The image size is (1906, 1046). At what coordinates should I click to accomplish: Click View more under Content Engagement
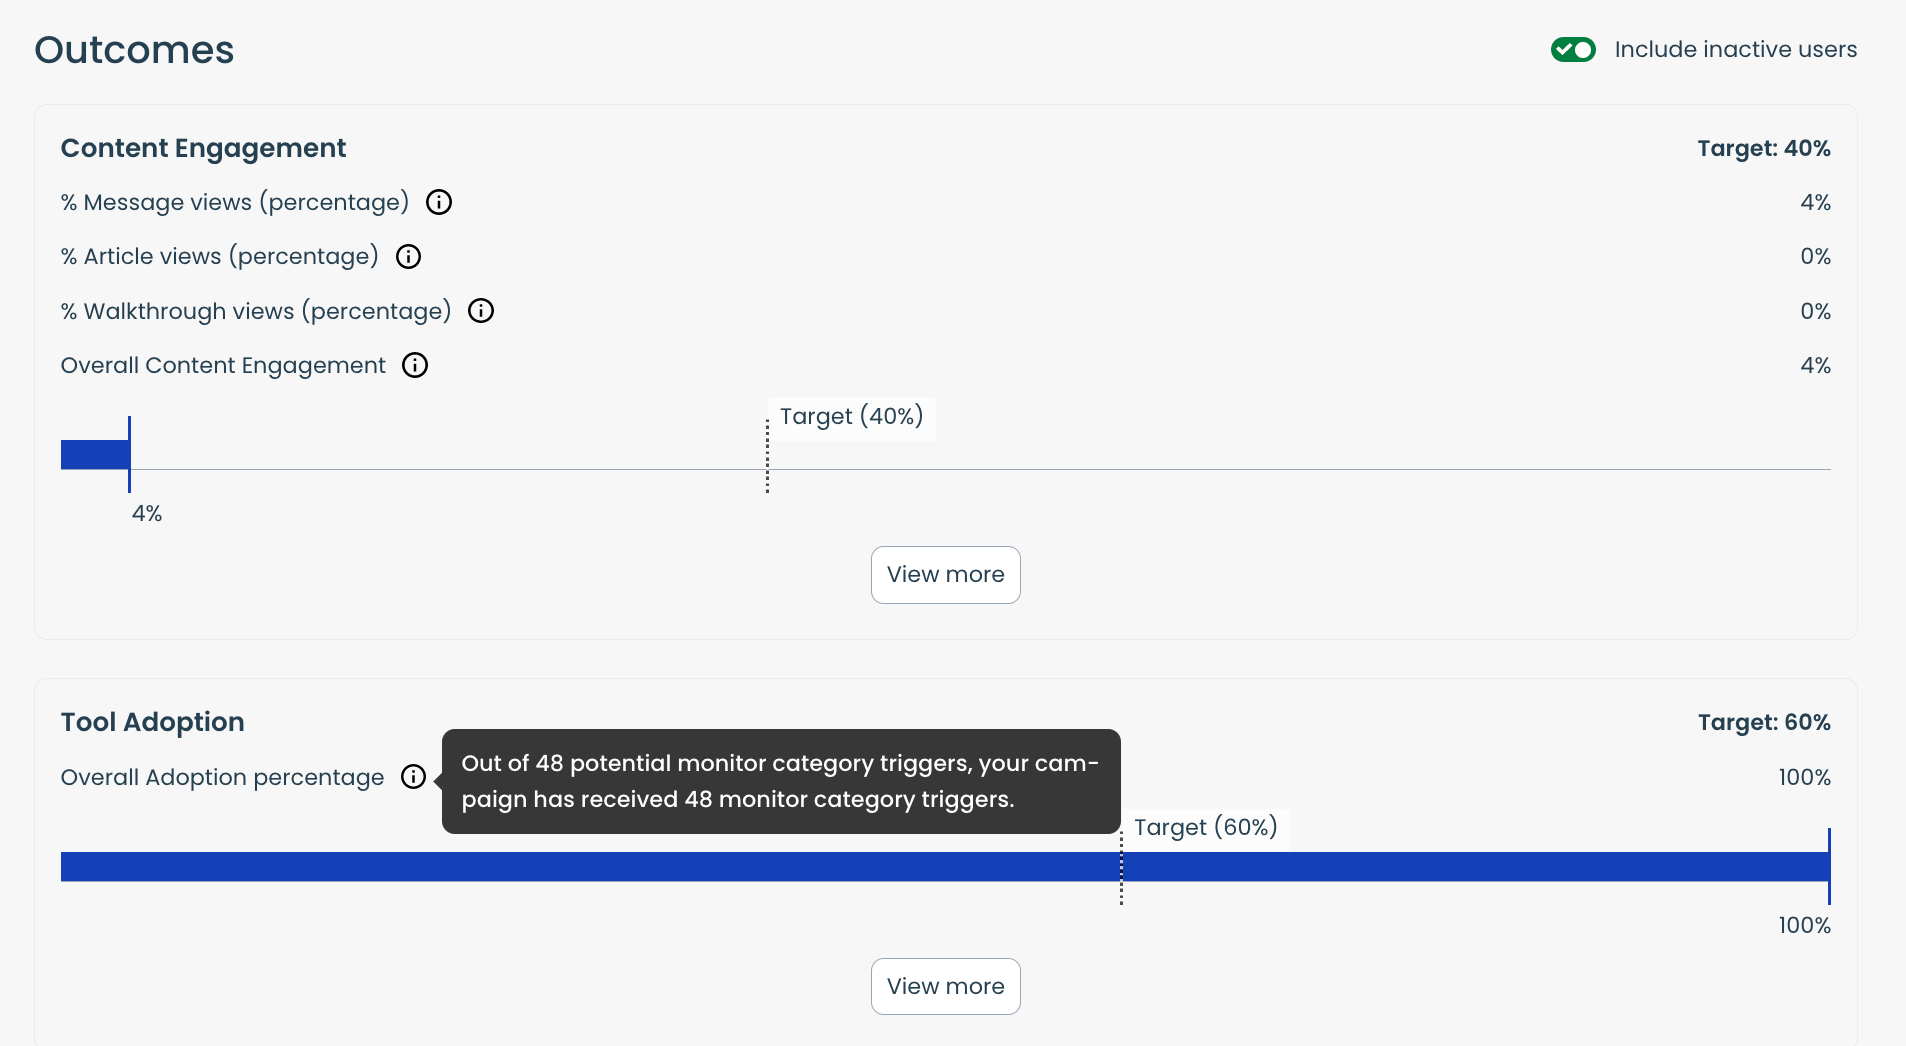[945, 575]
